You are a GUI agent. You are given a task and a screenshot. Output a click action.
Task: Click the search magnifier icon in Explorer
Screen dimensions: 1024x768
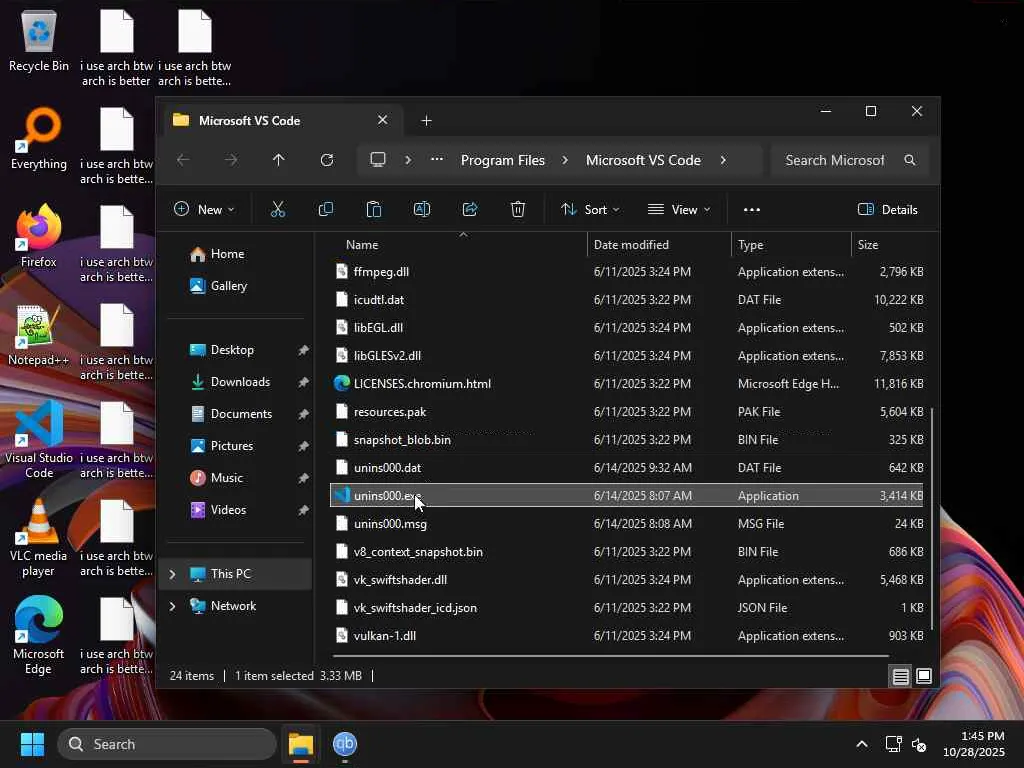pos(910,160)
